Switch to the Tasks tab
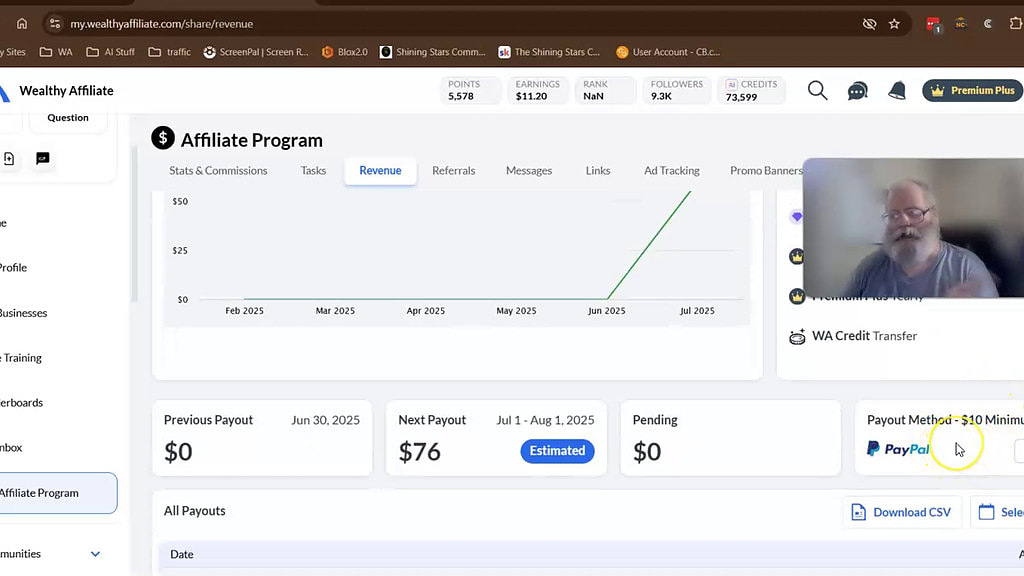 313,170
